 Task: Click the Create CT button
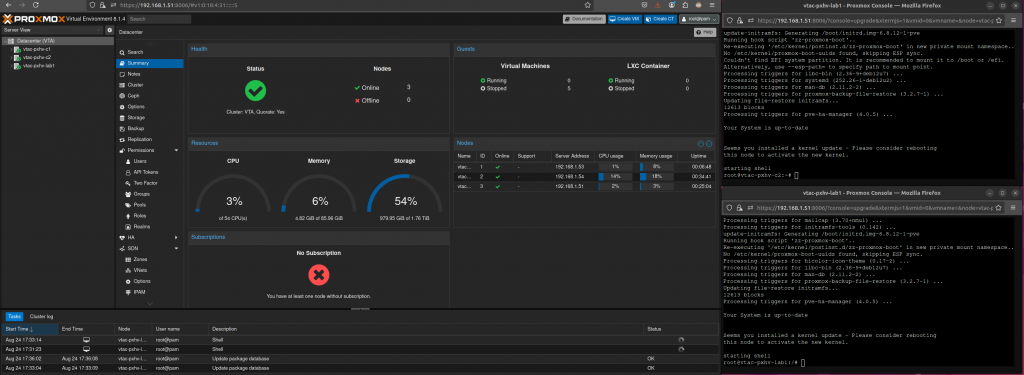[660, 20]
